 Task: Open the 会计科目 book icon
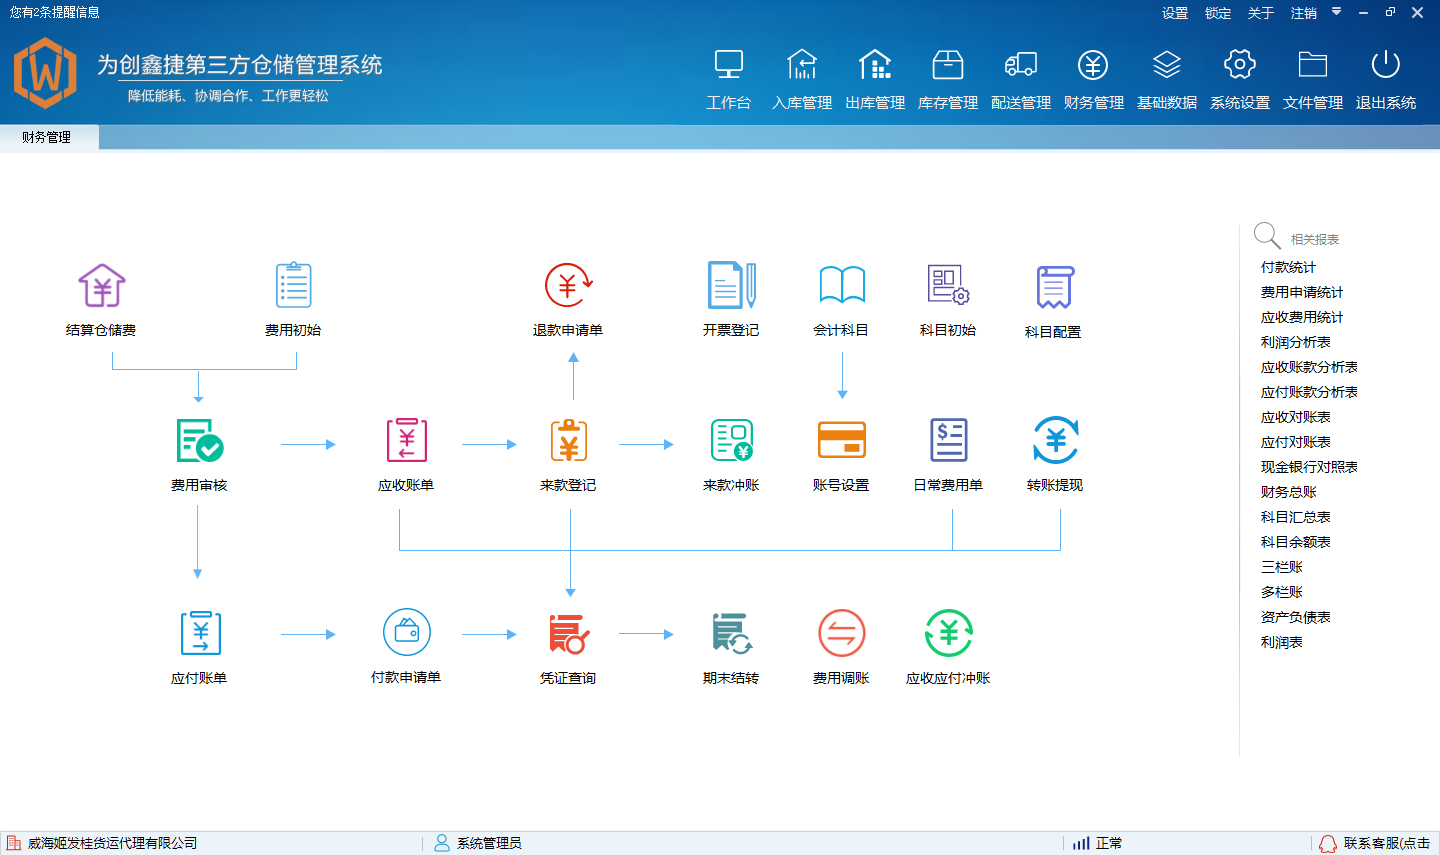(842, 285)
